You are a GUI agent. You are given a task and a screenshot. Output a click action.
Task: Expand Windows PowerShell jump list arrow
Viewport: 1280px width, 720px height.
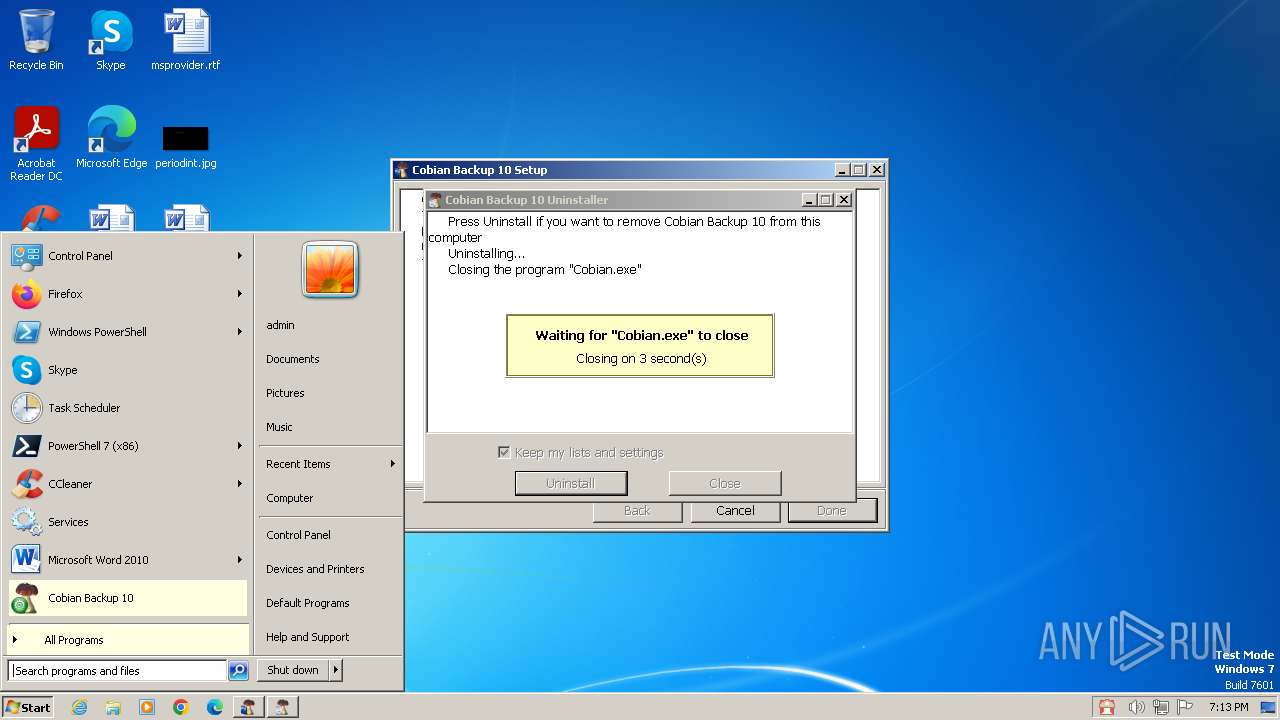tap(240, 332)
